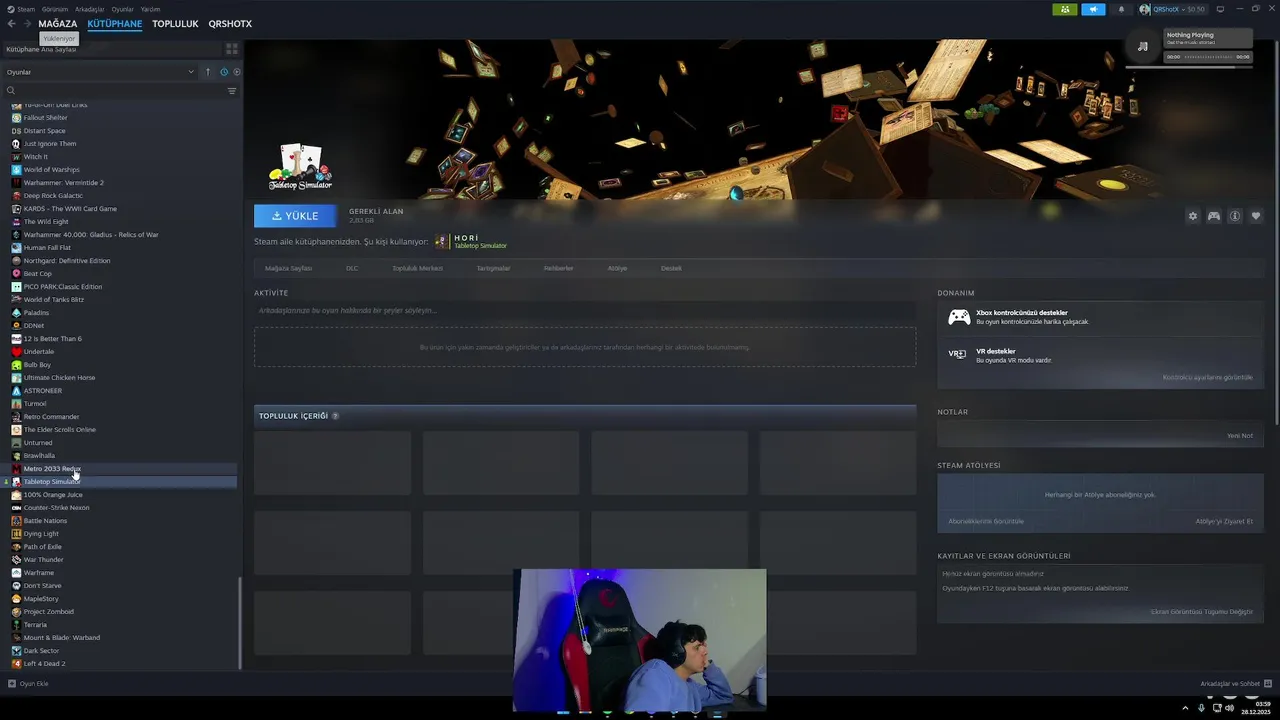Screen dimensions: 1280x720
Task: Open the Yardım menu
Action: 150,9
